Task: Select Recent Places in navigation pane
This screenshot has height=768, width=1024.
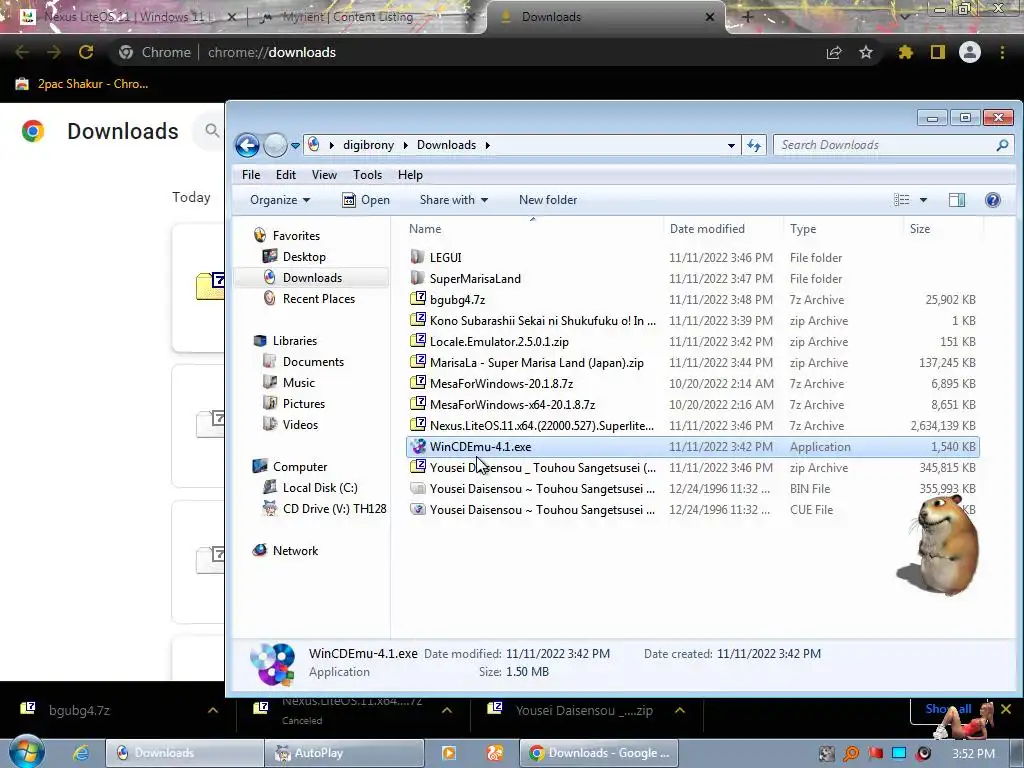Action: coord(319,298)
